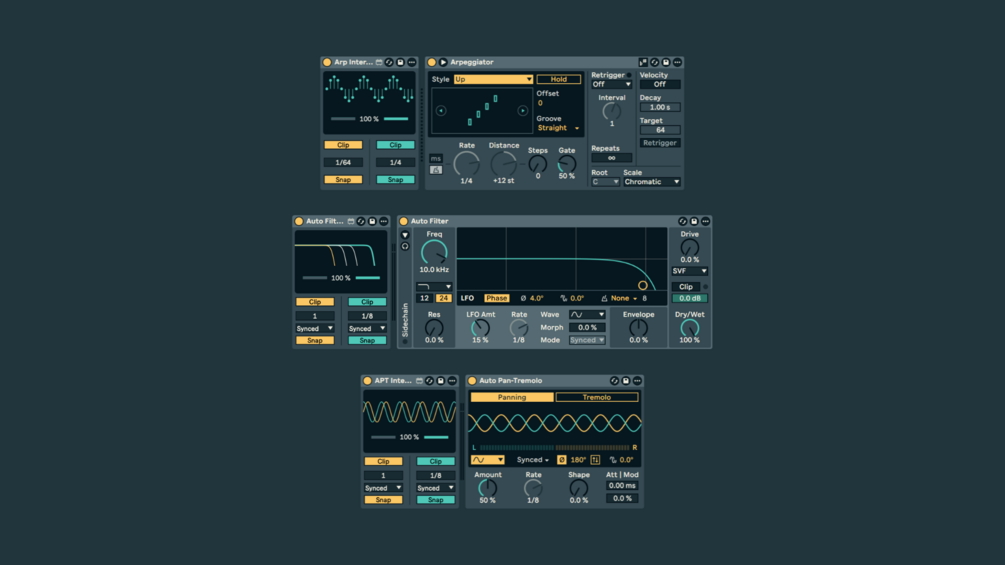Toggle the Auto Filter LFO Phase button
This screenshot has height=565, width=1005.
tap(497, 299)
